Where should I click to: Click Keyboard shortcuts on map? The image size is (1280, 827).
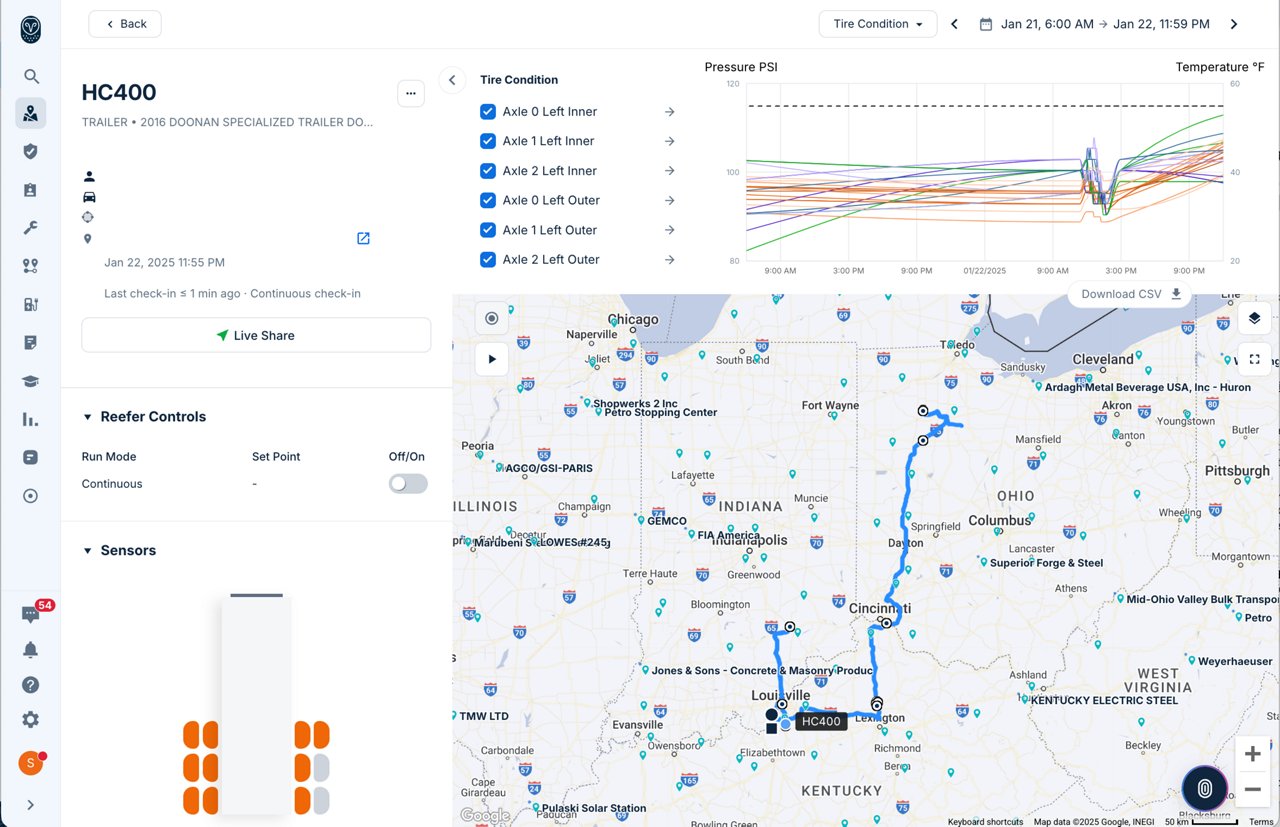[985, 822]
